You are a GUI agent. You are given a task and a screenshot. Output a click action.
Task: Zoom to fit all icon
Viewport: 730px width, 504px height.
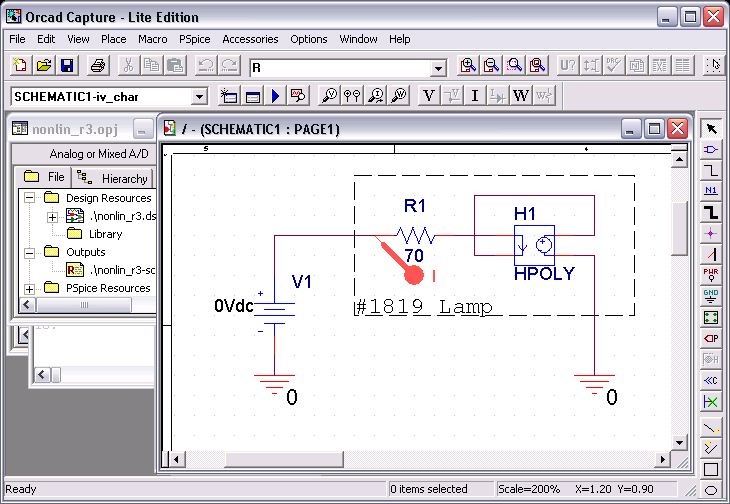pos(537,66)
